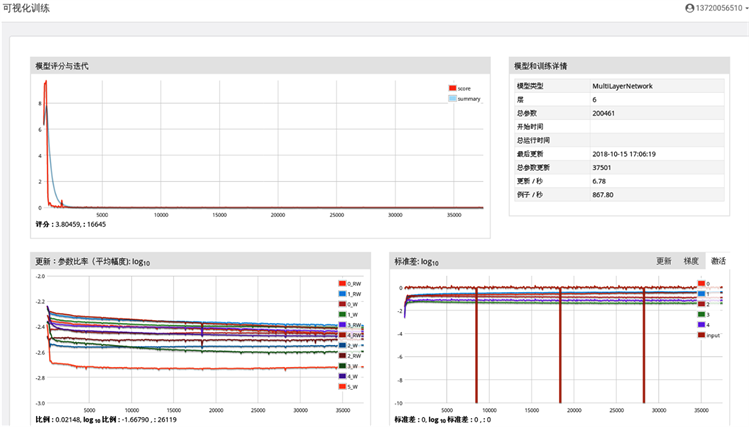Click the 可视化训练 page title
Screen dimensions: 749x427
(26, 8)
